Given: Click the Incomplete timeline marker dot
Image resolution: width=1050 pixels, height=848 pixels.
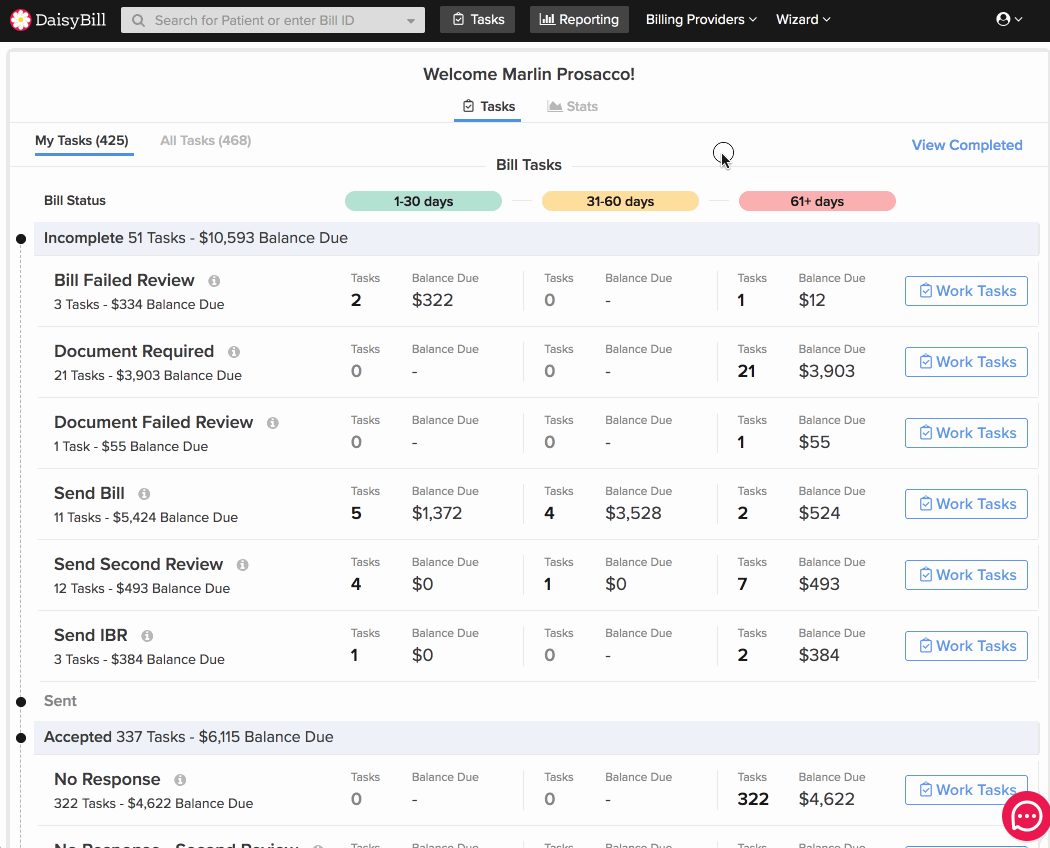Looking at the screenshot, I should coord(21,238).
